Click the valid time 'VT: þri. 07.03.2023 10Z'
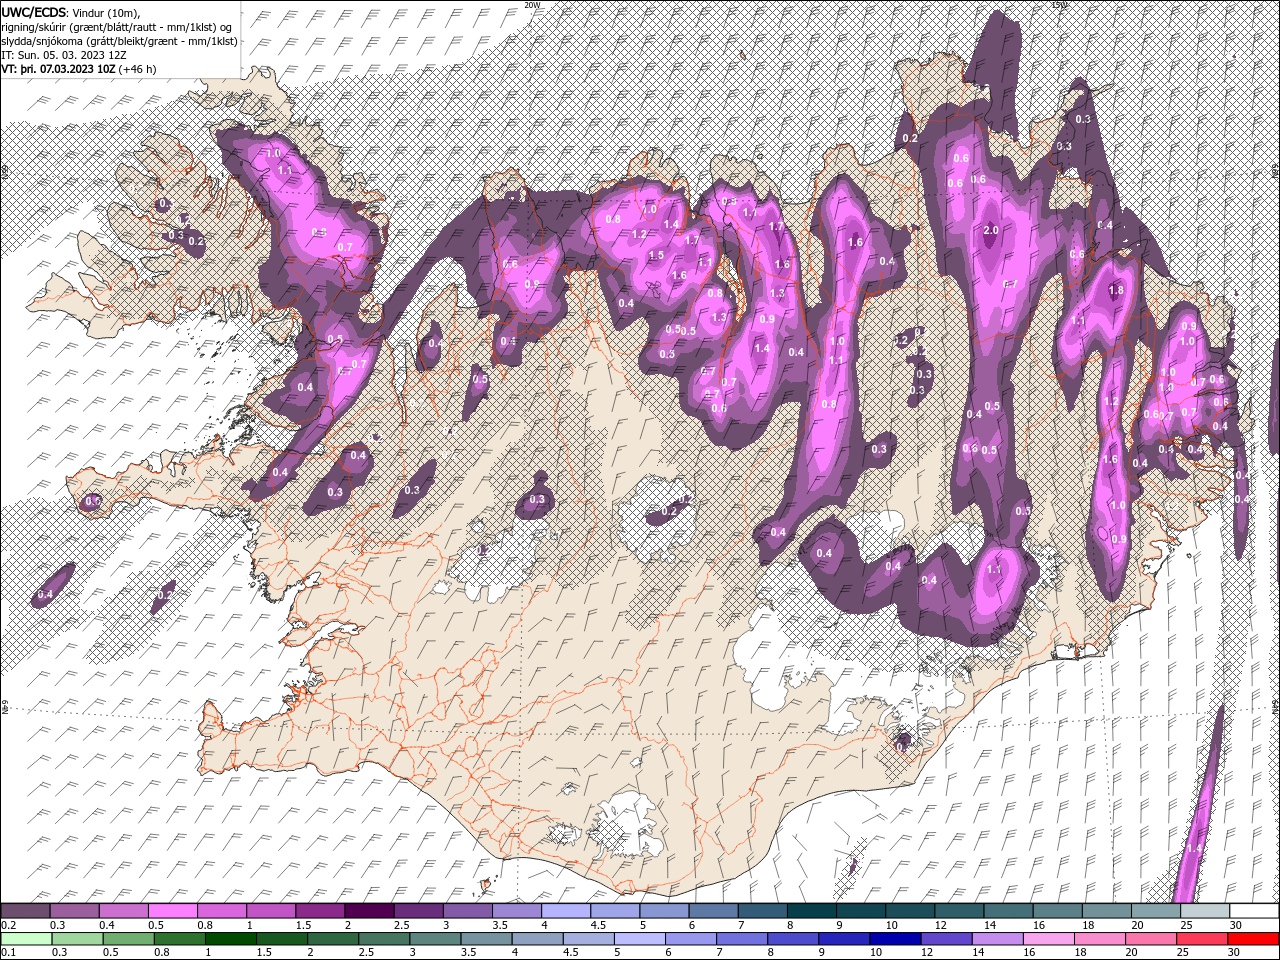 tap(58, 69)
